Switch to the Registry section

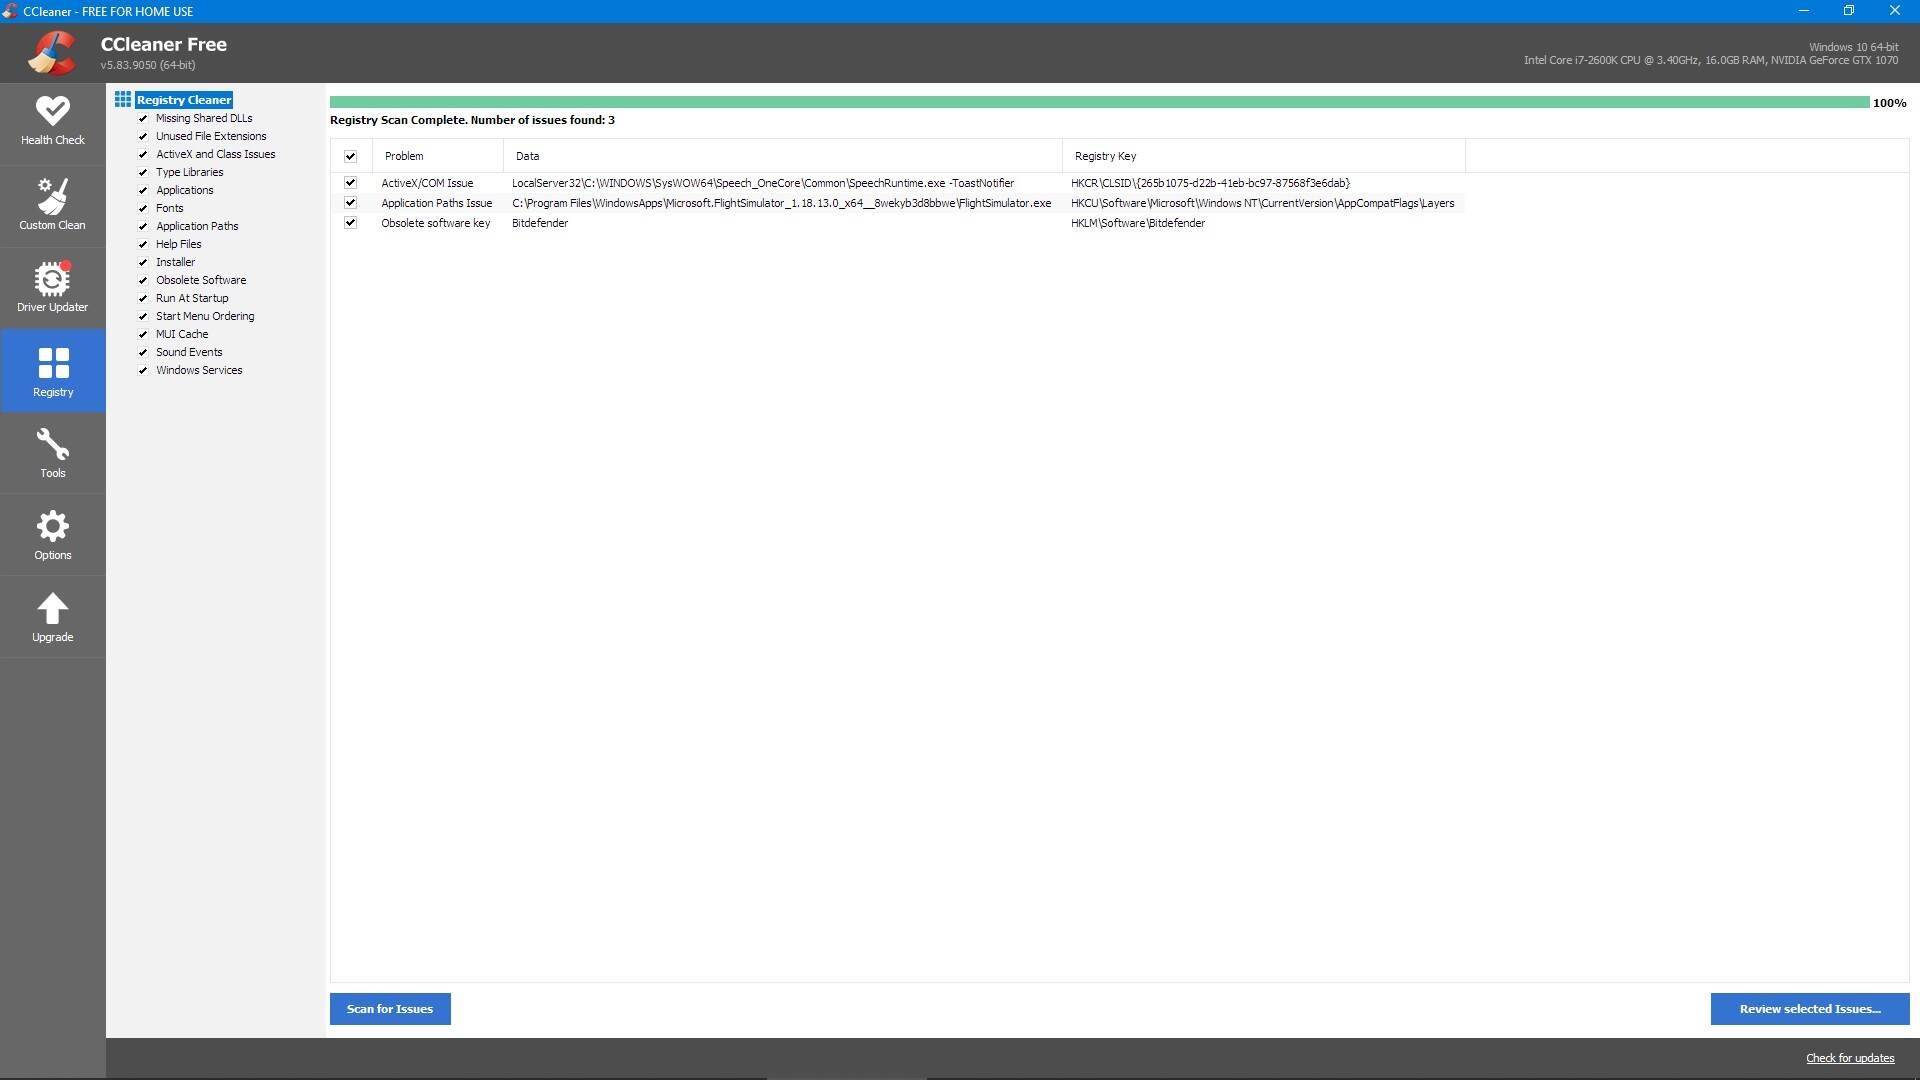(52, 370)
